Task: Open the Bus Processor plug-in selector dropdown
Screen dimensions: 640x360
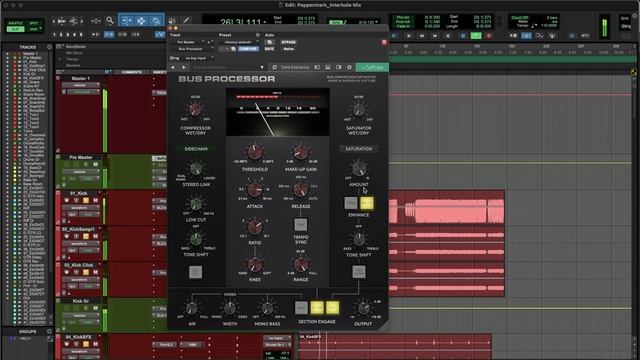Action: (x=192, y=49)
